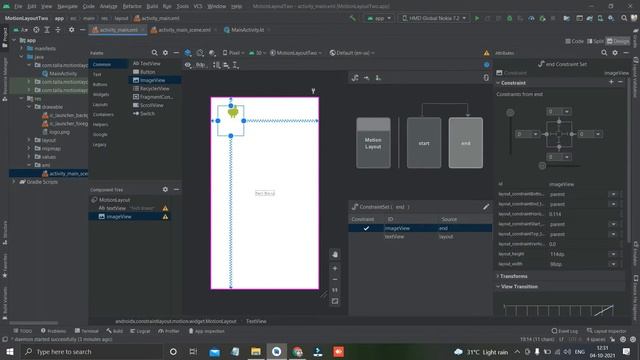
Task: Open HMD Global Nokia 7.2 device dropdown
Action: [433, 18]
